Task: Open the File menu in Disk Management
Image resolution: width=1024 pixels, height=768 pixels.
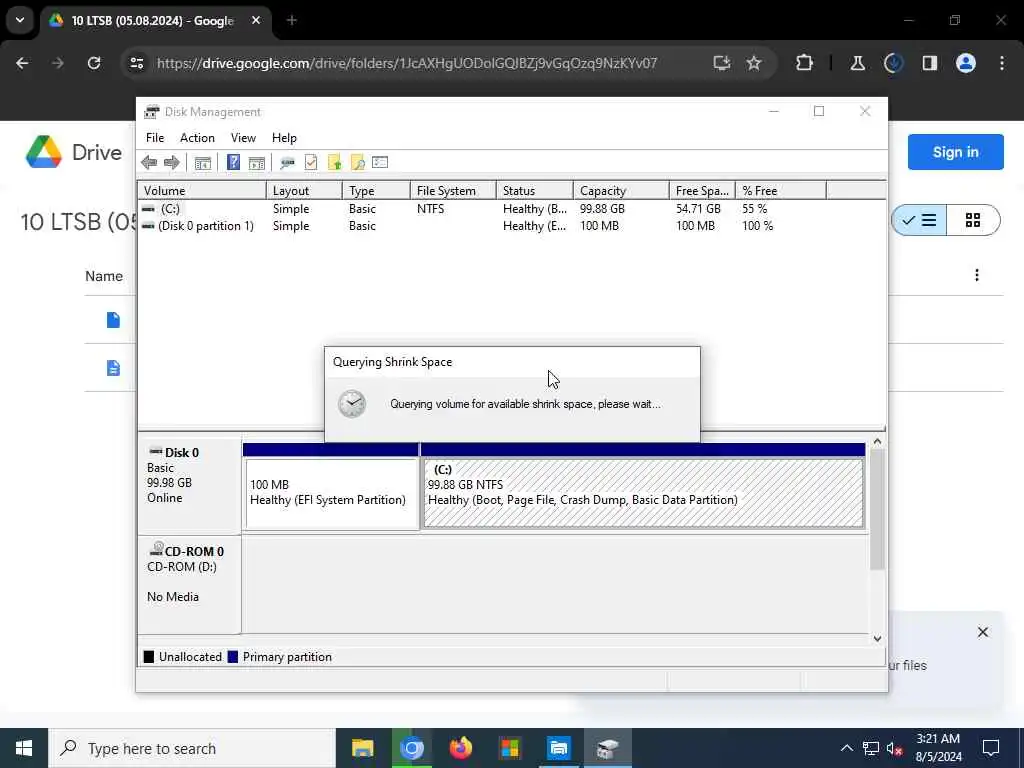Action: (x=155, y=138)
